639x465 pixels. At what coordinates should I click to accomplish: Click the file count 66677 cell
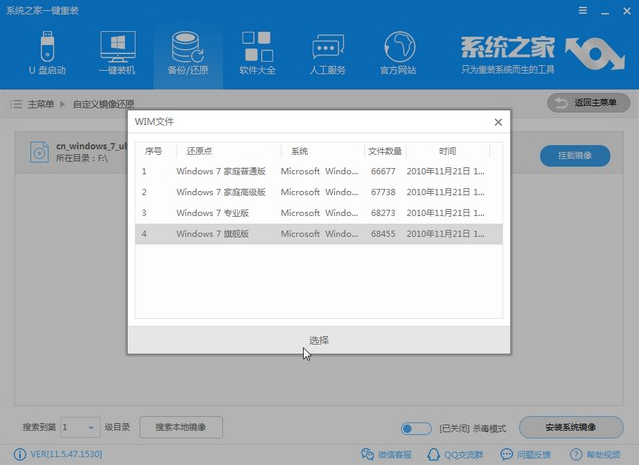point(383,172)
